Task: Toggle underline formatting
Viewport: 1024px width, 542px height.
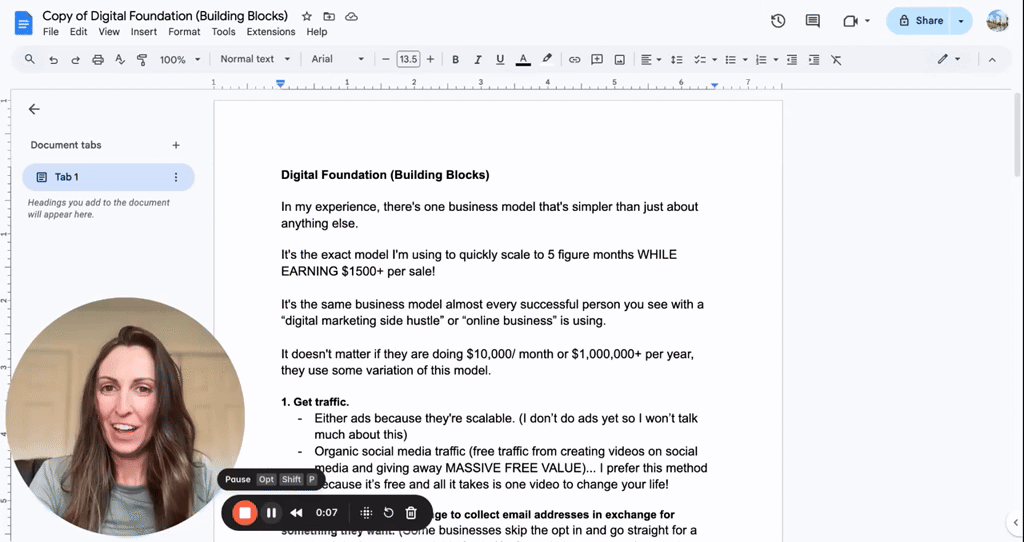Action: pos(500,59)
